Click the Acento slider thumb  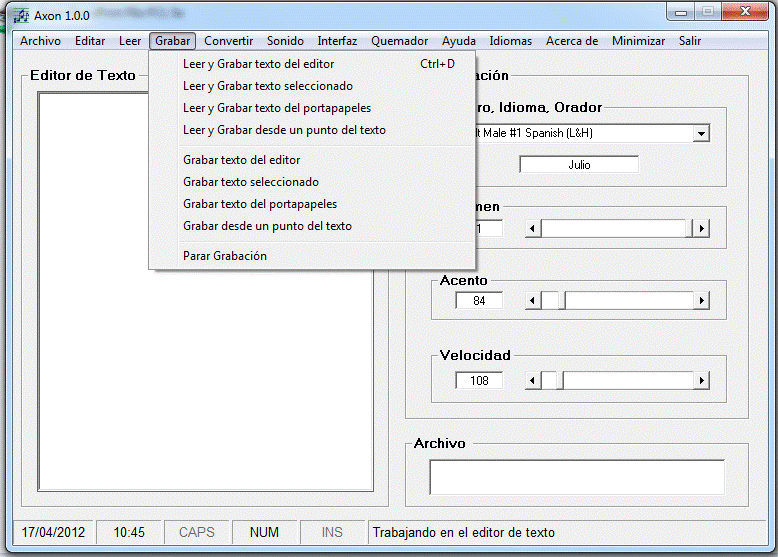tap(561, 301)
